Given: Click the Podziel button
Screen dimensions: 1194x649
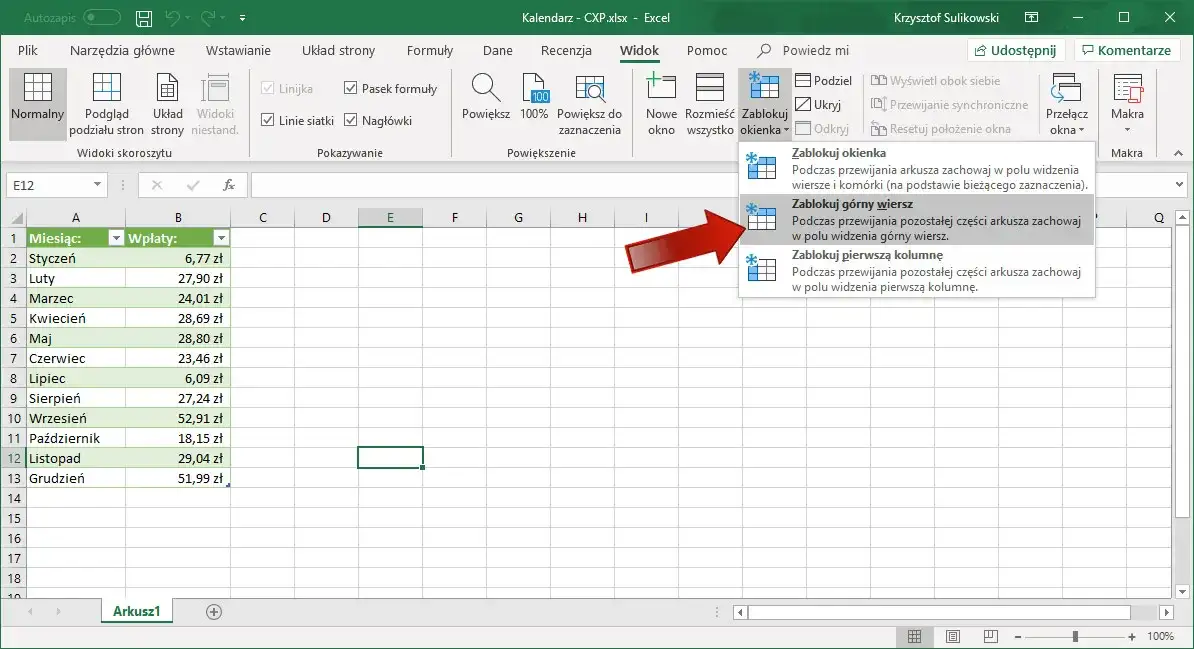Looking at the screenshot, I should (x=823, y=81).
